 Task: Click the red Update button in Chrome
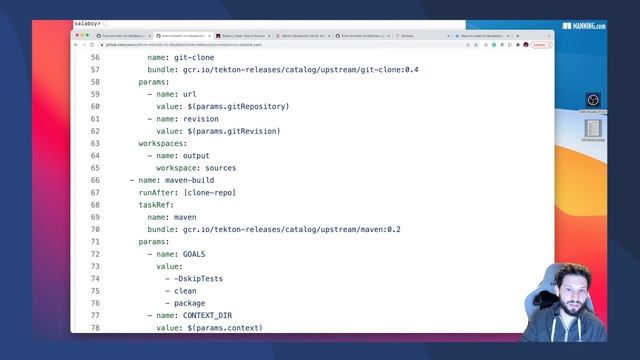(540, 45)
